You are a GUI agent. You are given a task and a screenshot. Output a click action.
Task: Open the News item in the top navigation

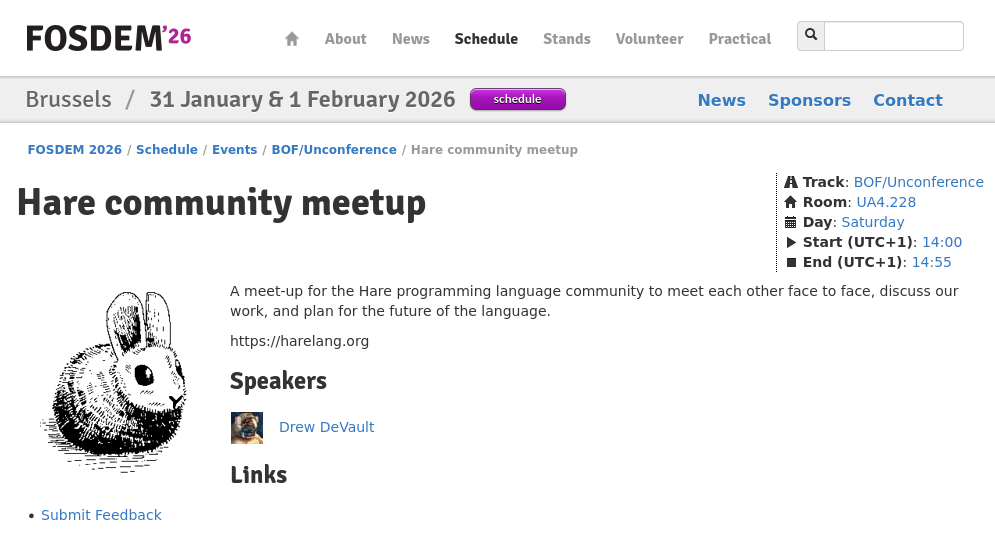tap(411, 39)
